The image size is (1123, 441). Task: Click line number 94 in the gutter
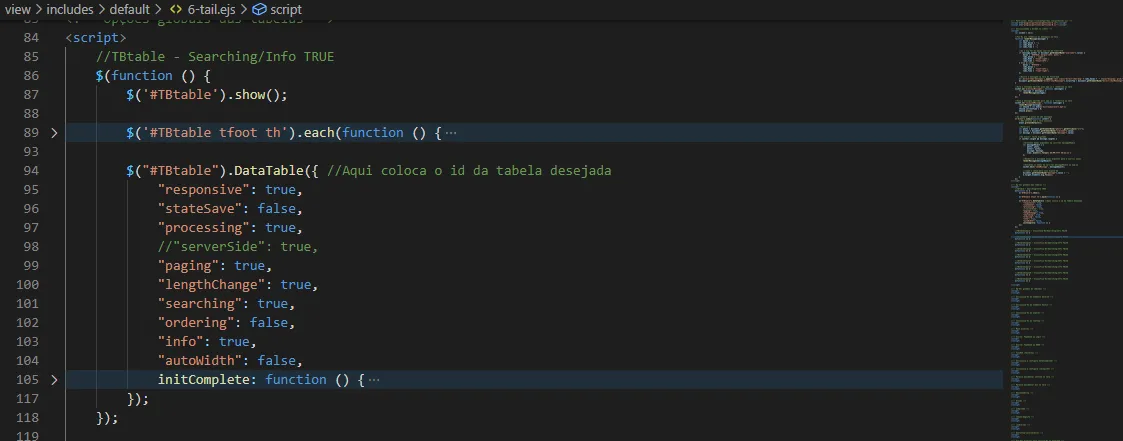(30, 170)
